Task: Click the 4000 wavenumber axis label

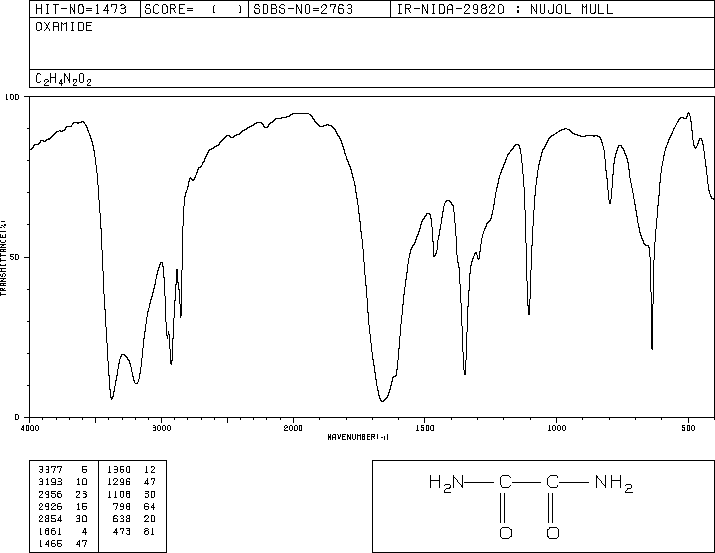Action: pos(30,428)
